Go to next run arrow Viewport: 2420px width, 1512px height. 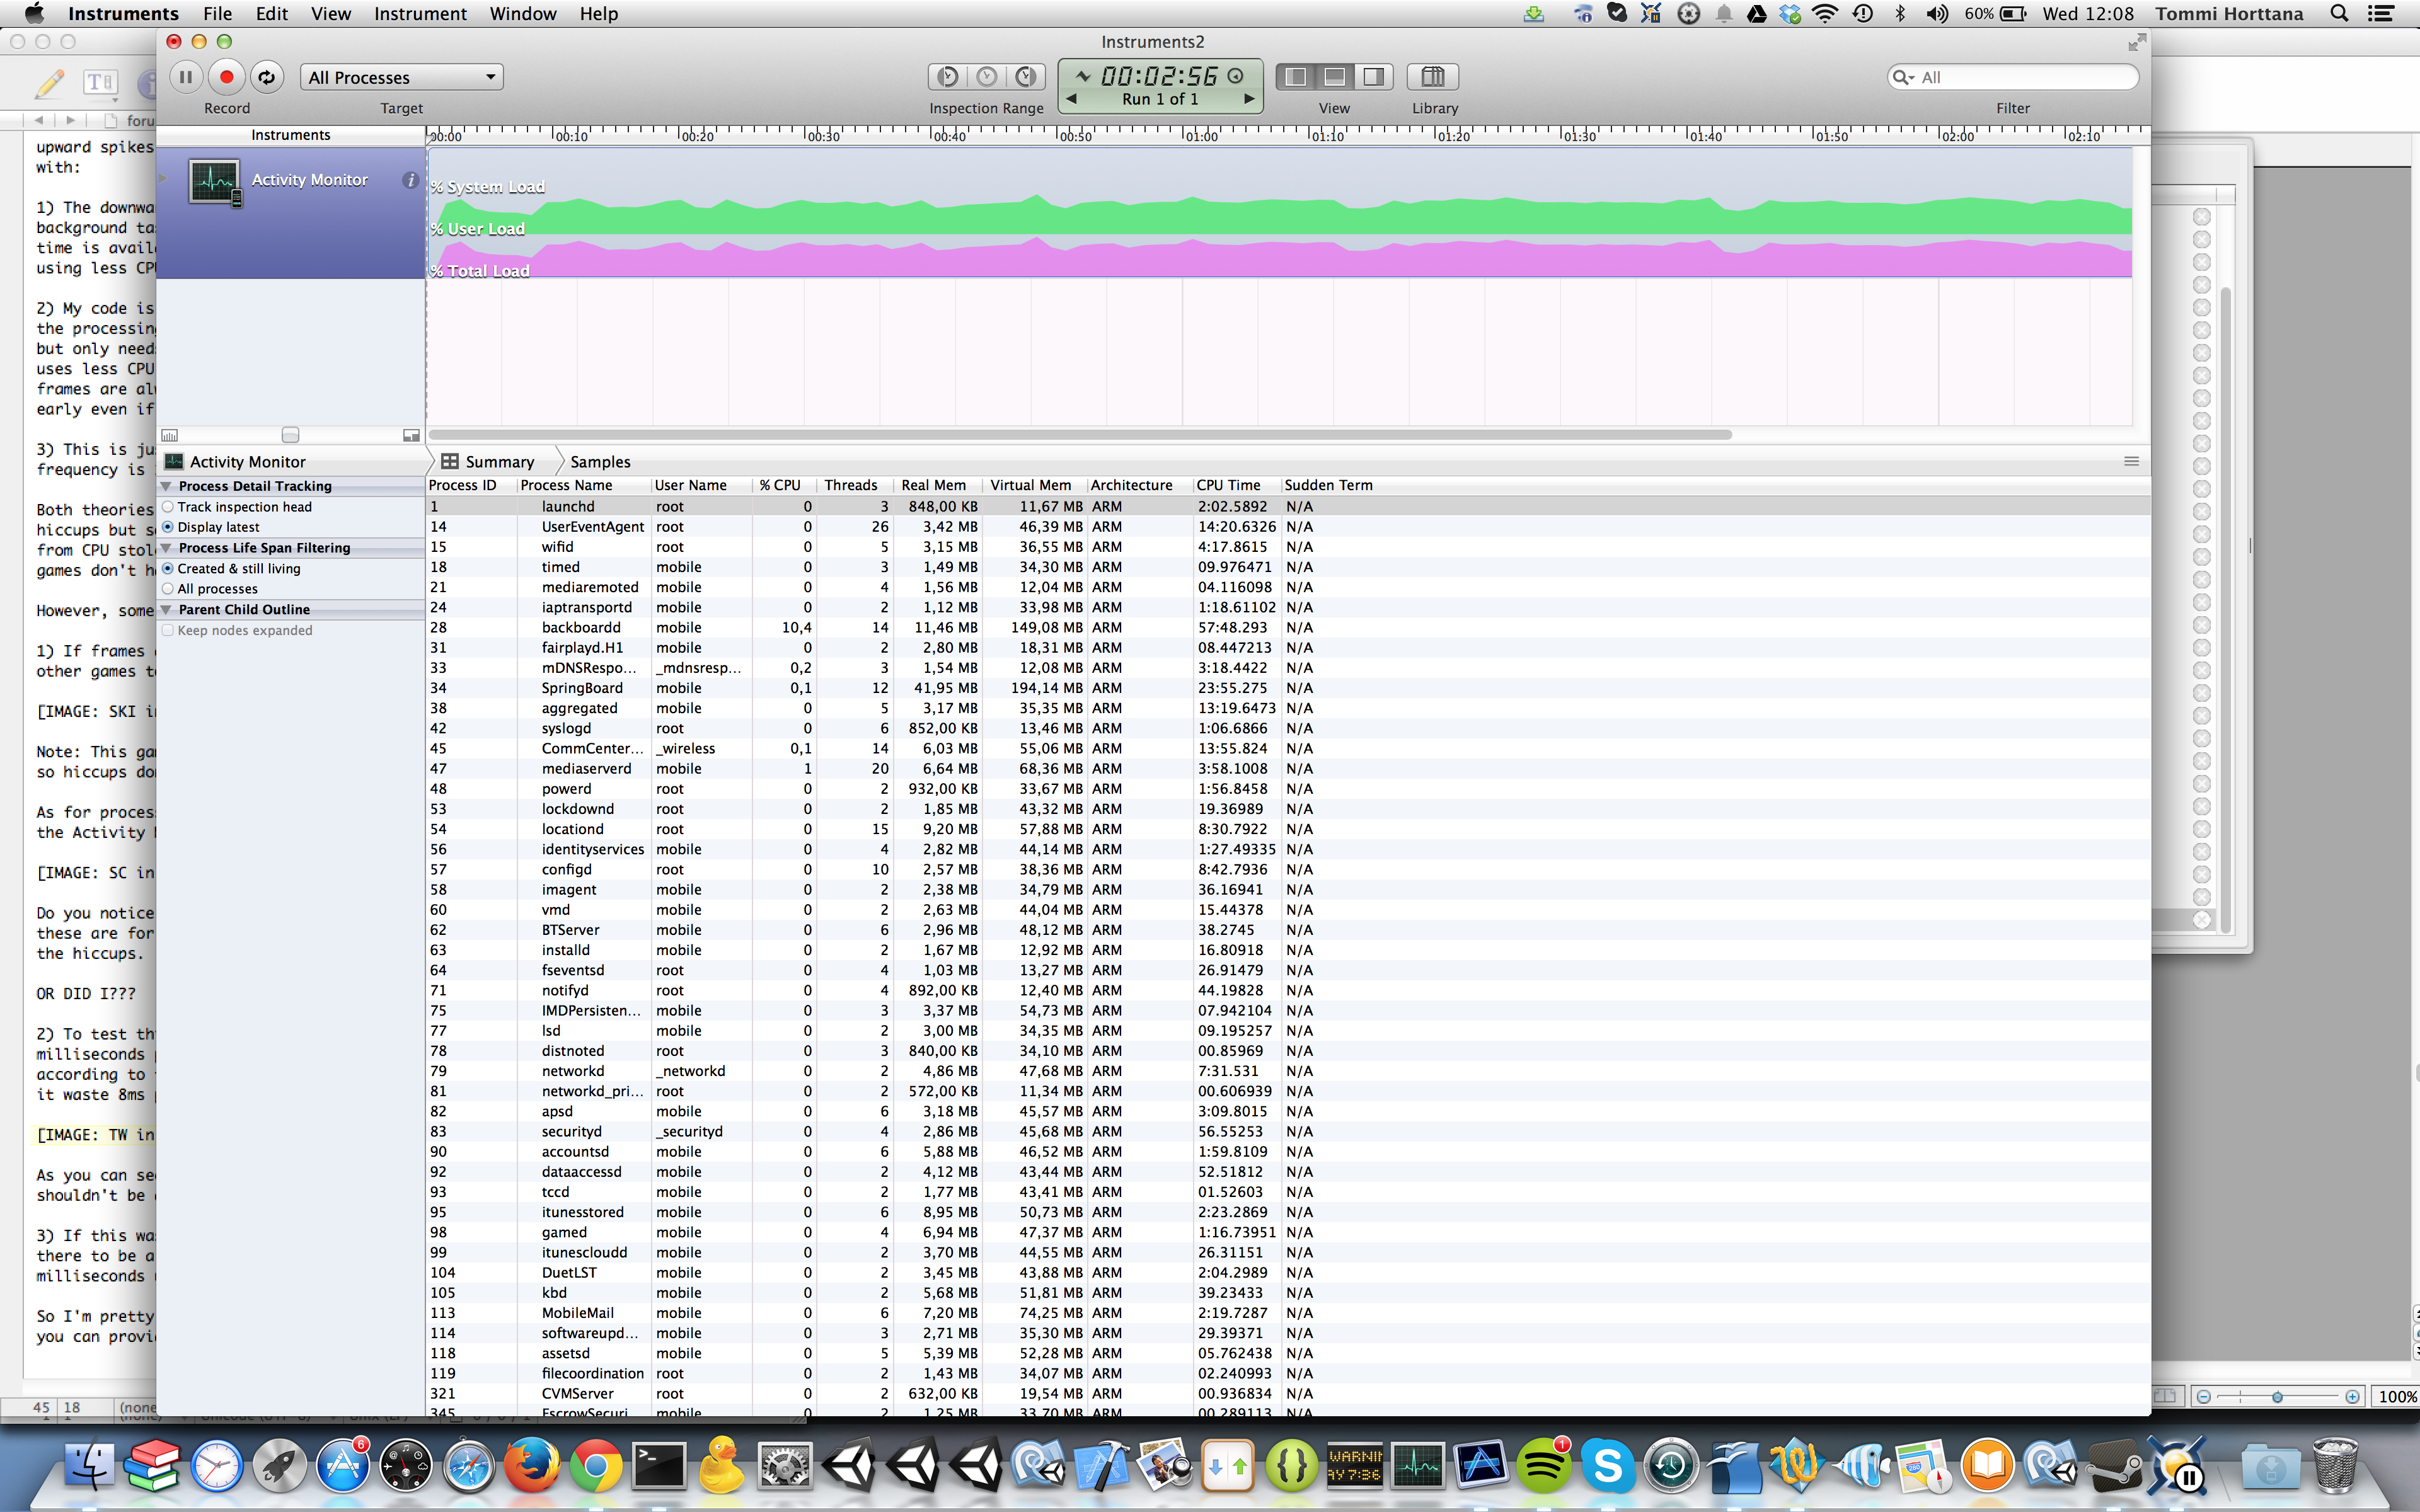pos(1249,99)
